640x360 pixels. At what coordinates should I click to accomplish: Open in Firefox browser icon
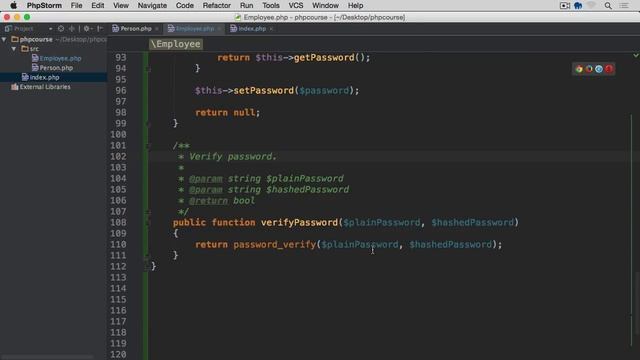(589, 69)
